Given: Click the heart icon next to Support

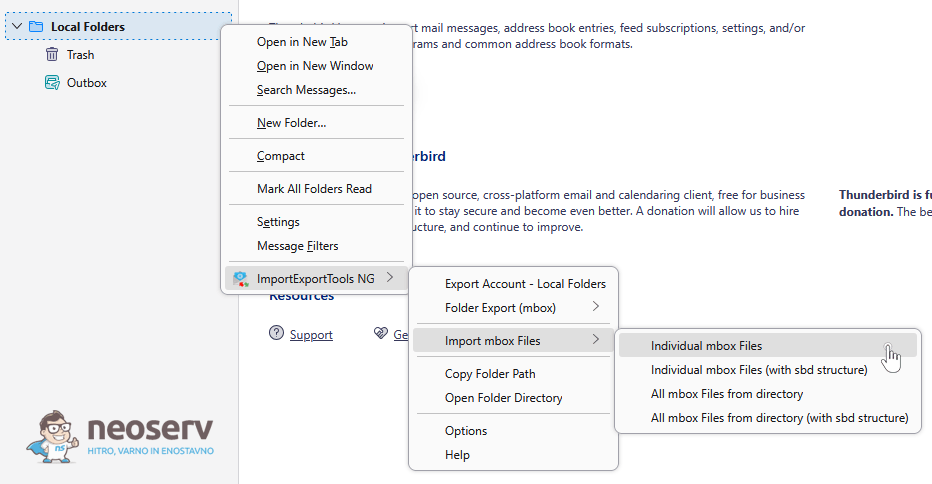Looking at the screenshot, I should tap(380, 334).
